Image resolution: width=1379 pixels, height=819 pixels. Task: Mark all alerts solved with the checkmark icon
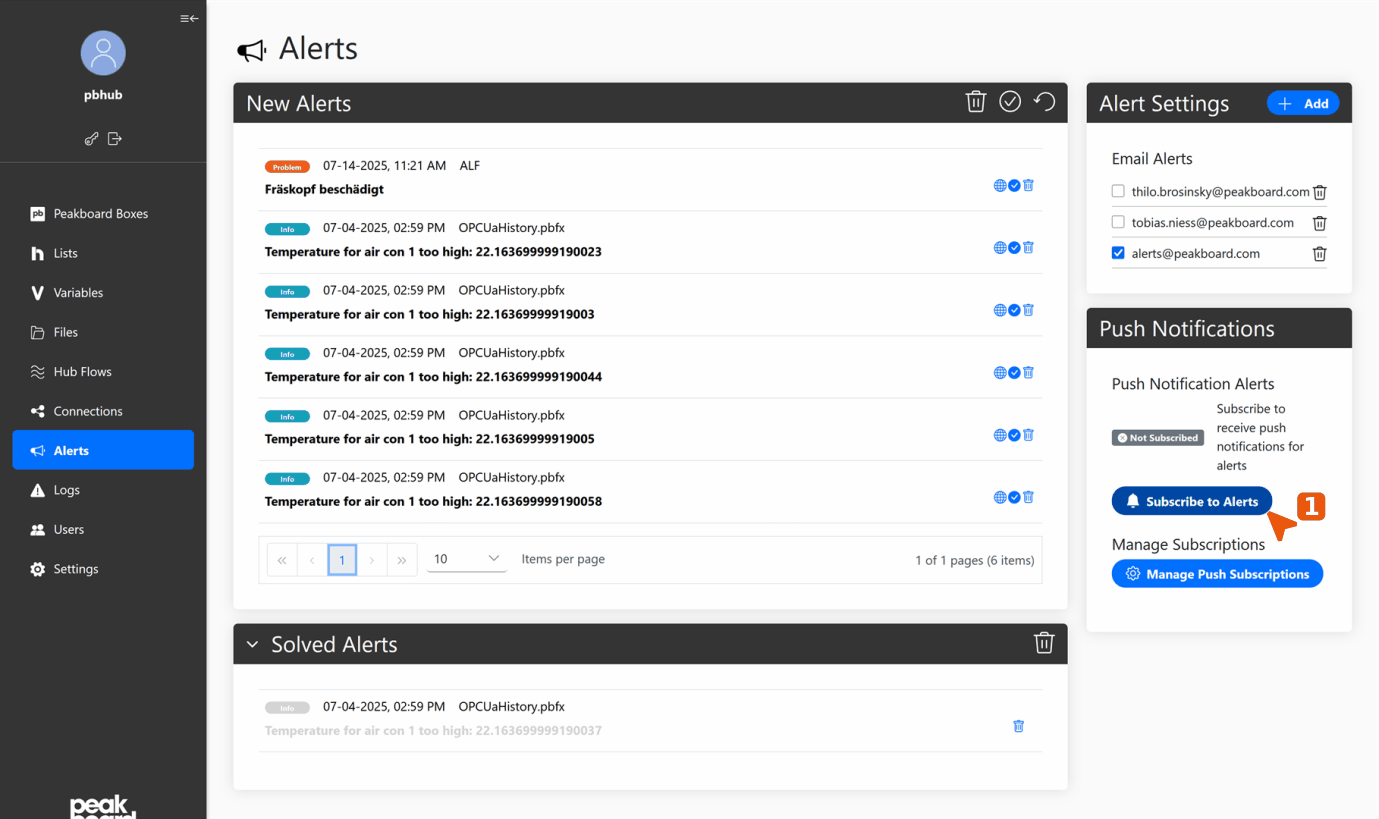coord(1009,101)
